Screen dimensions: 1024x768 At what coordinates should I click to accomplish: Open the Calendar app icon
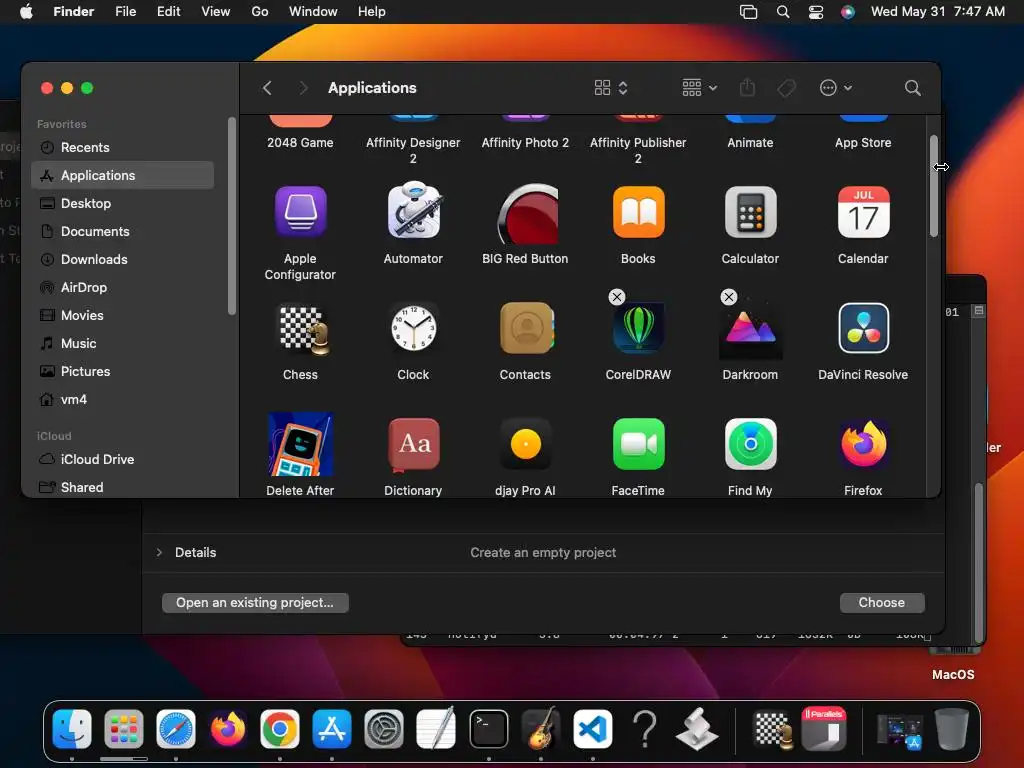click(x=863, y=212)
